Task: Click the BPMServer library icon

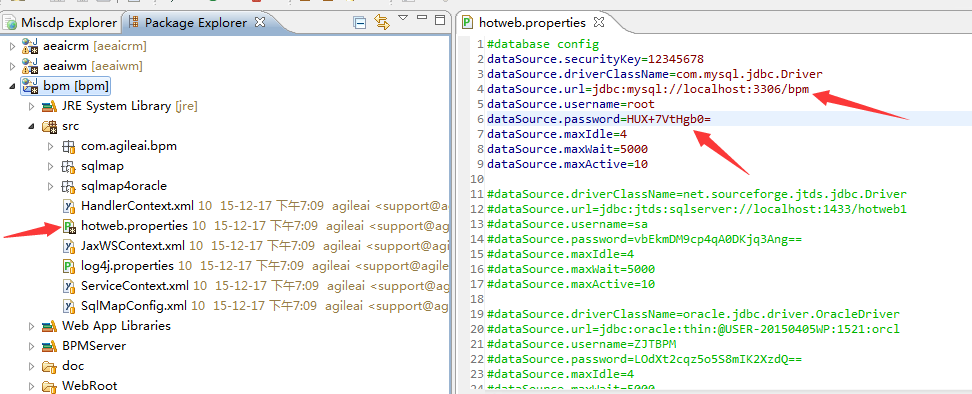Action: click(50, 346)
